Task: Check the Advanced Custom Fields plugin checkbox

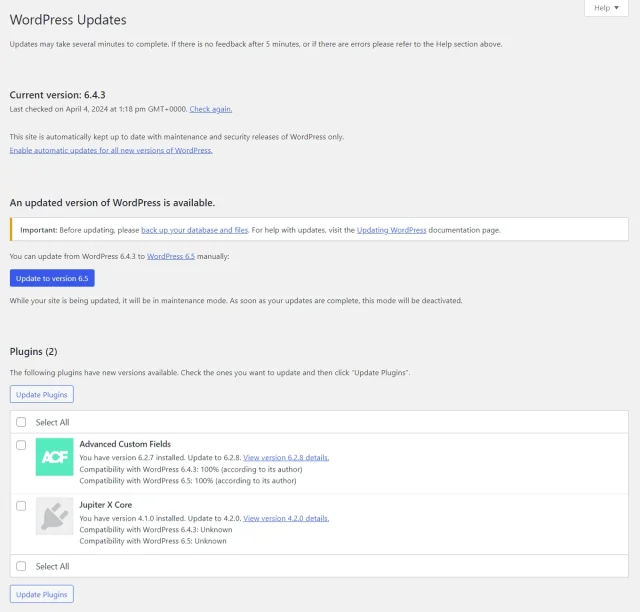Action: coord(21,445)
